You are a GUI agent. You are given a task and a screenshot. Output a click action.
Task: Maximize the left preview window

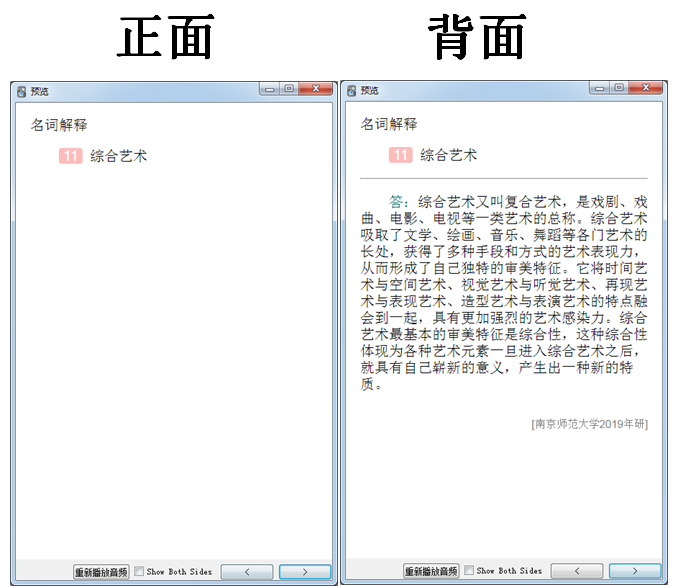[289, 89]
